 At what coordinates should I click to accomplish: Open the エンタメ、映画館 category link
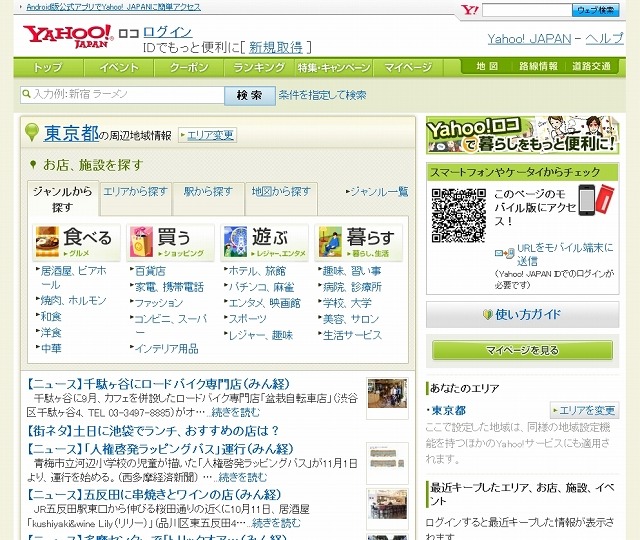264,303
